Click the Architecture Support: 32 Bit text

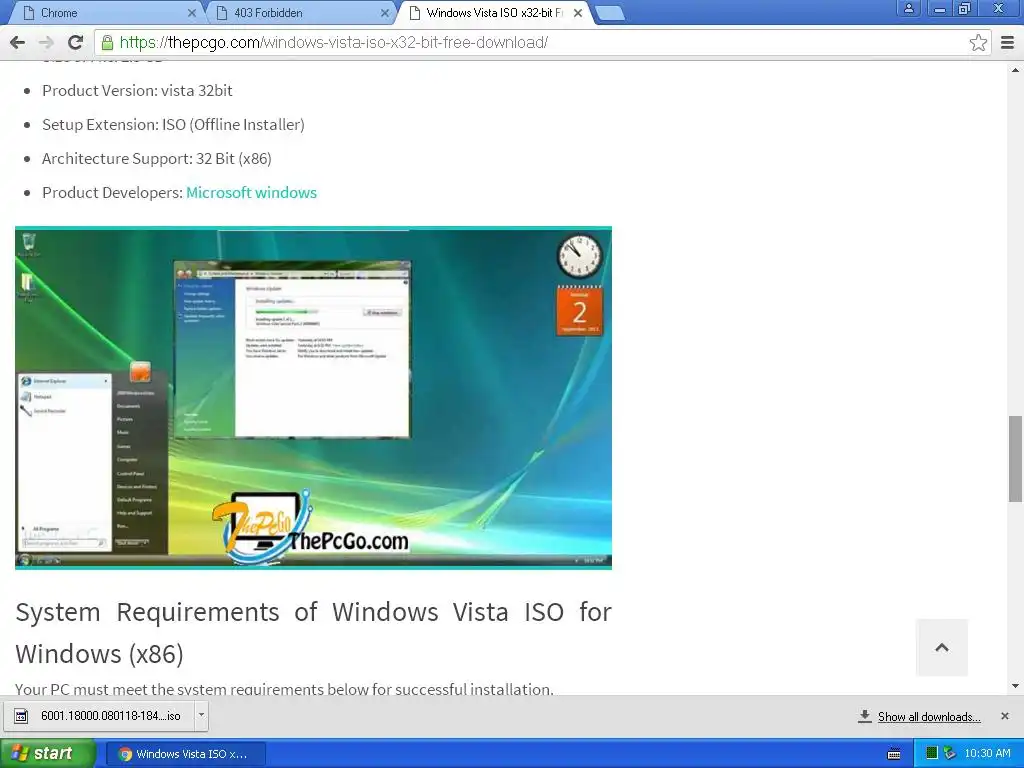(x=157, y=159)
